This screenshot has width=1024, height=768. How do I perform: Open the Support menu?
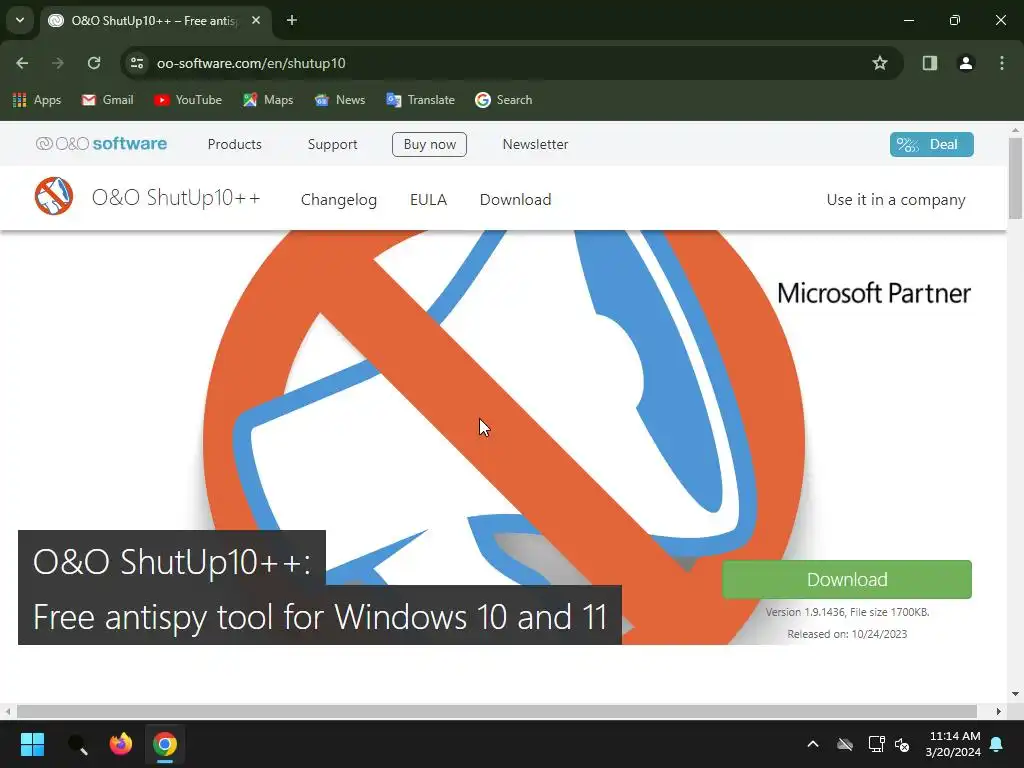pos(332,144)
